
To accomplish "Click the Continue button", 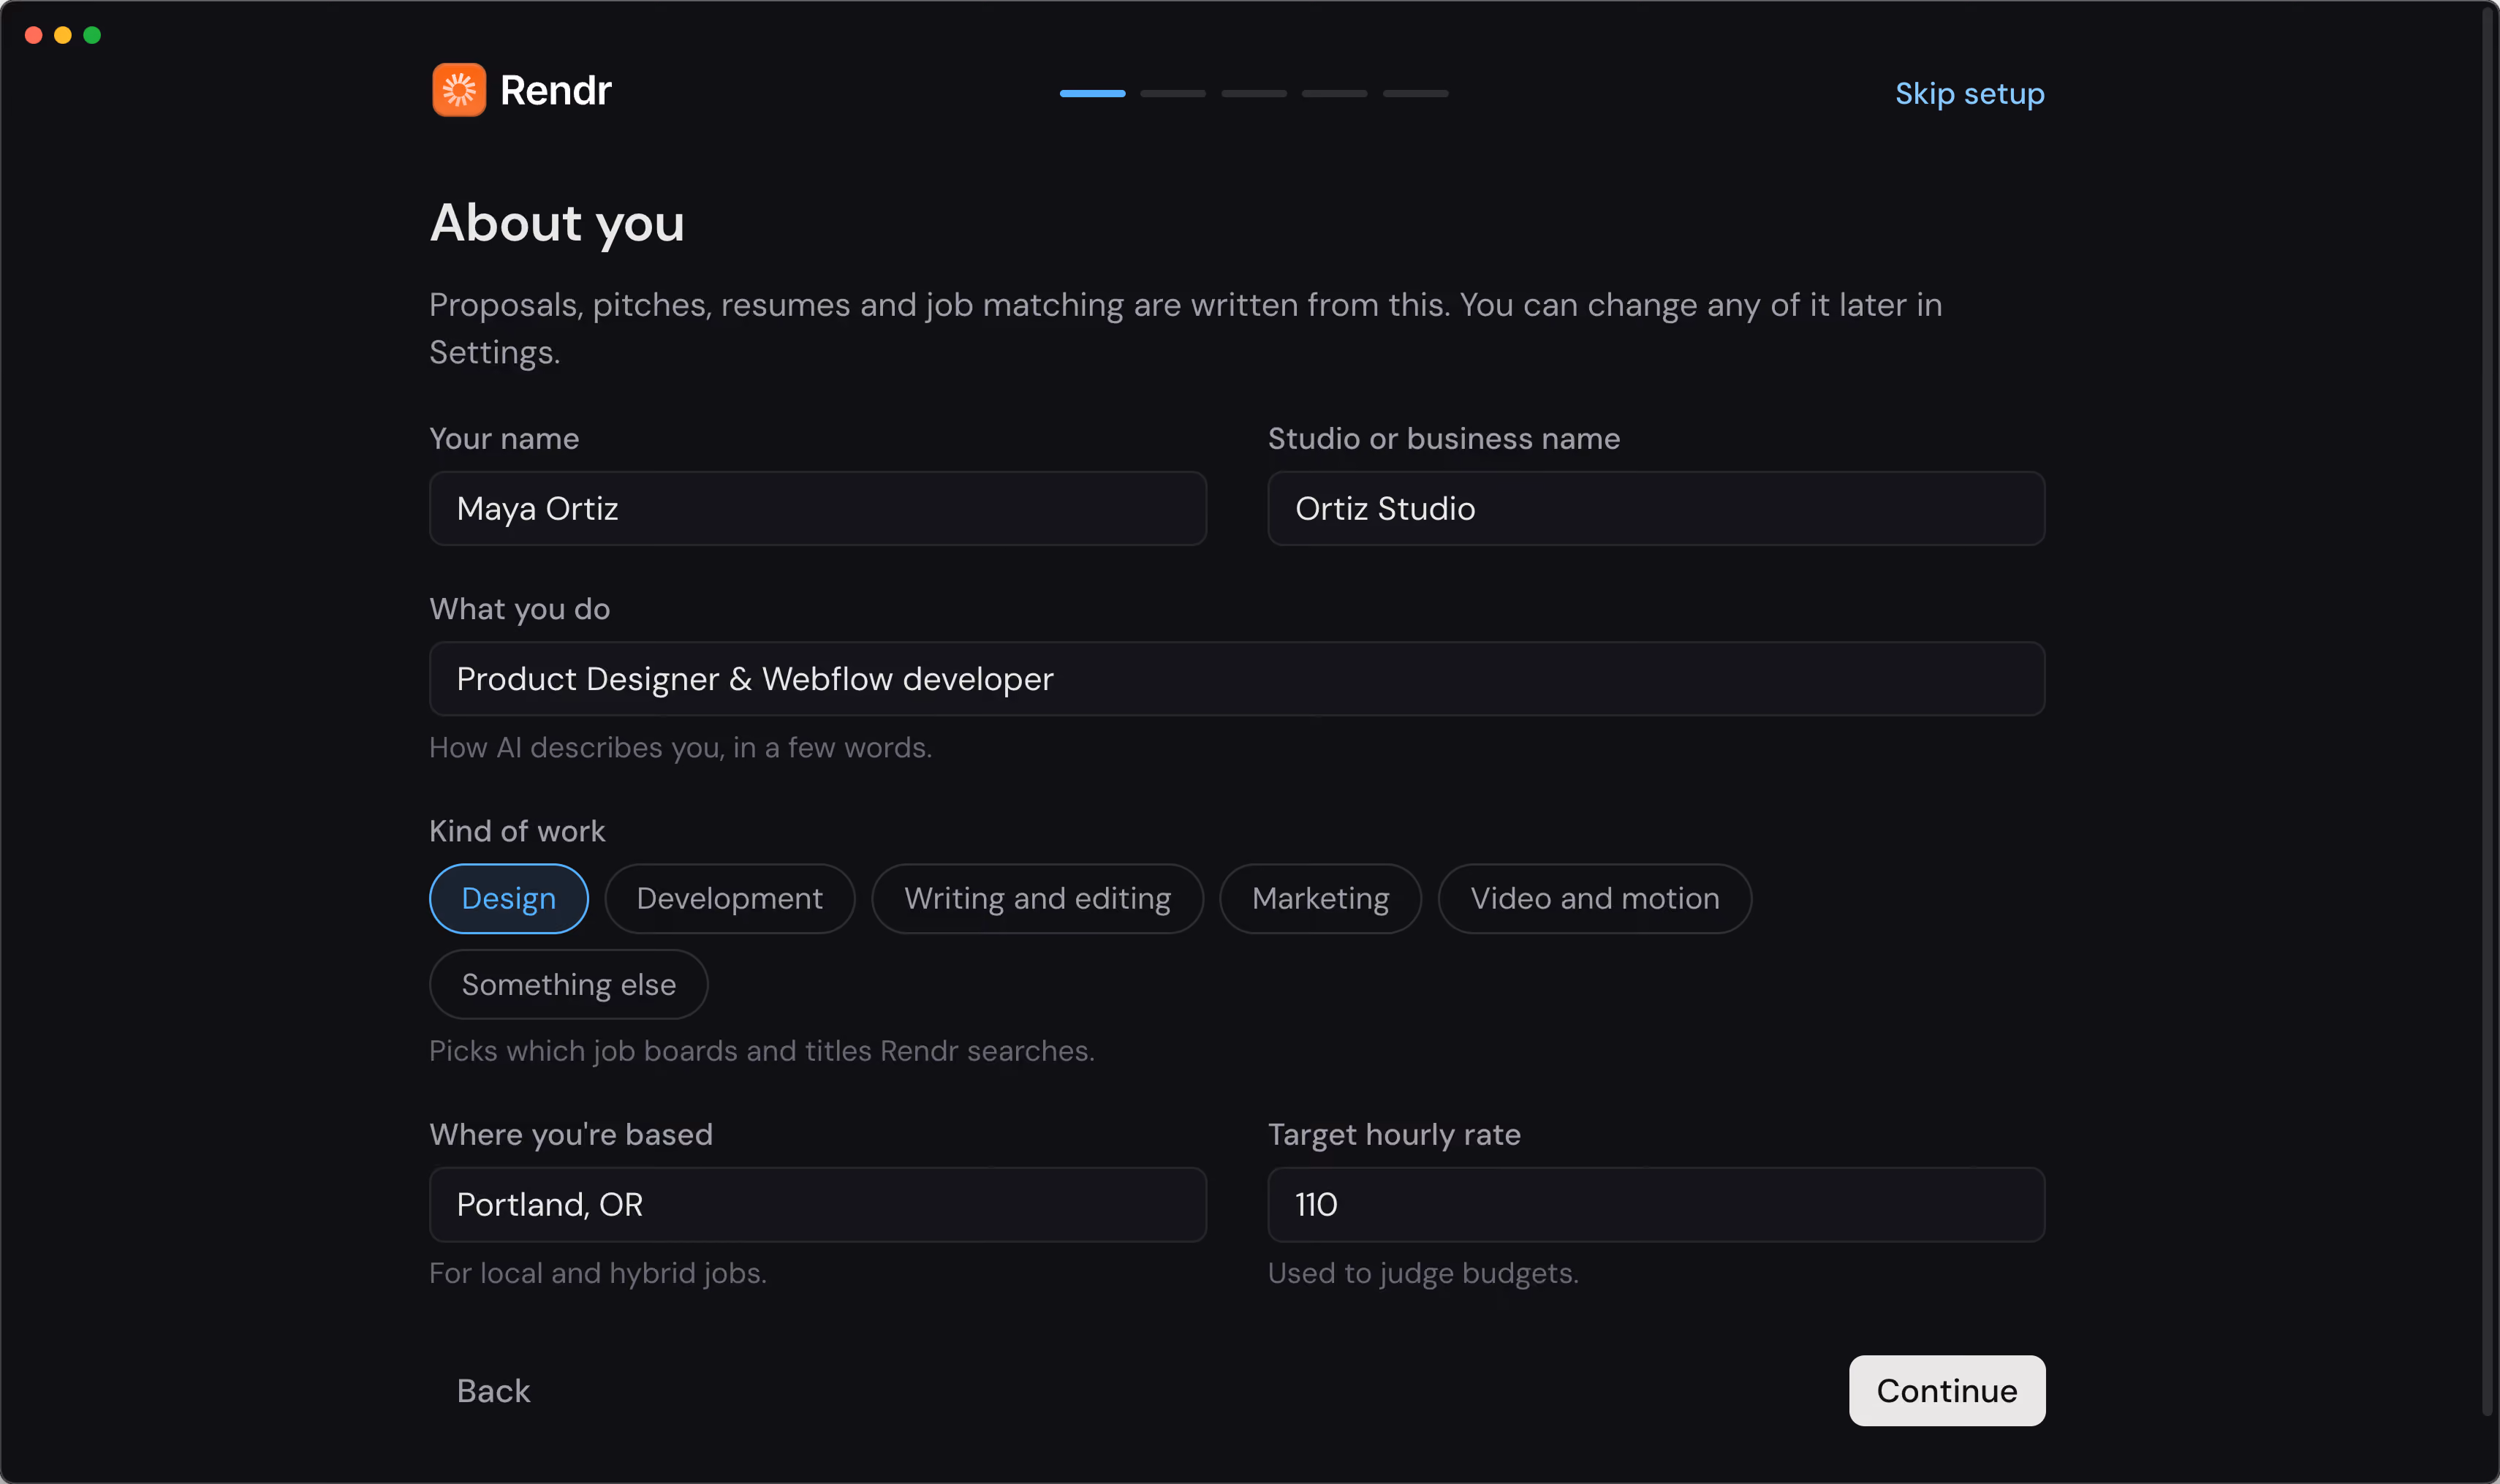I will coord(1946,1390).
